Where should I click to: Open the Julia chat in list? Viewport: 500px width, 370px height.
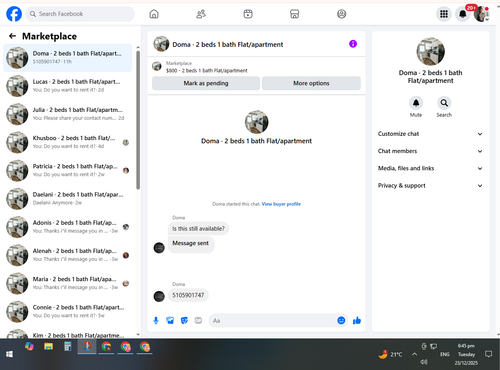[x=68, y=114]
